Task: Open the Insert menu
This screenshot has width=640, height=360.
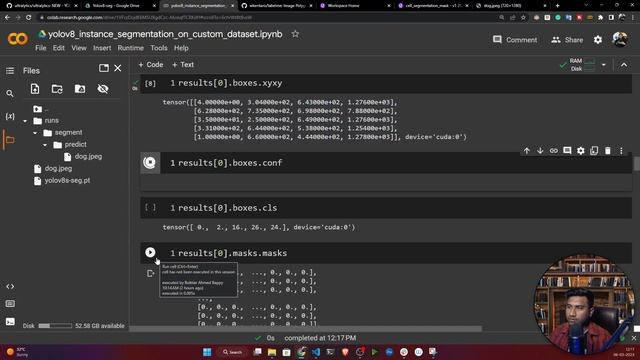Action: pos(102,48)
